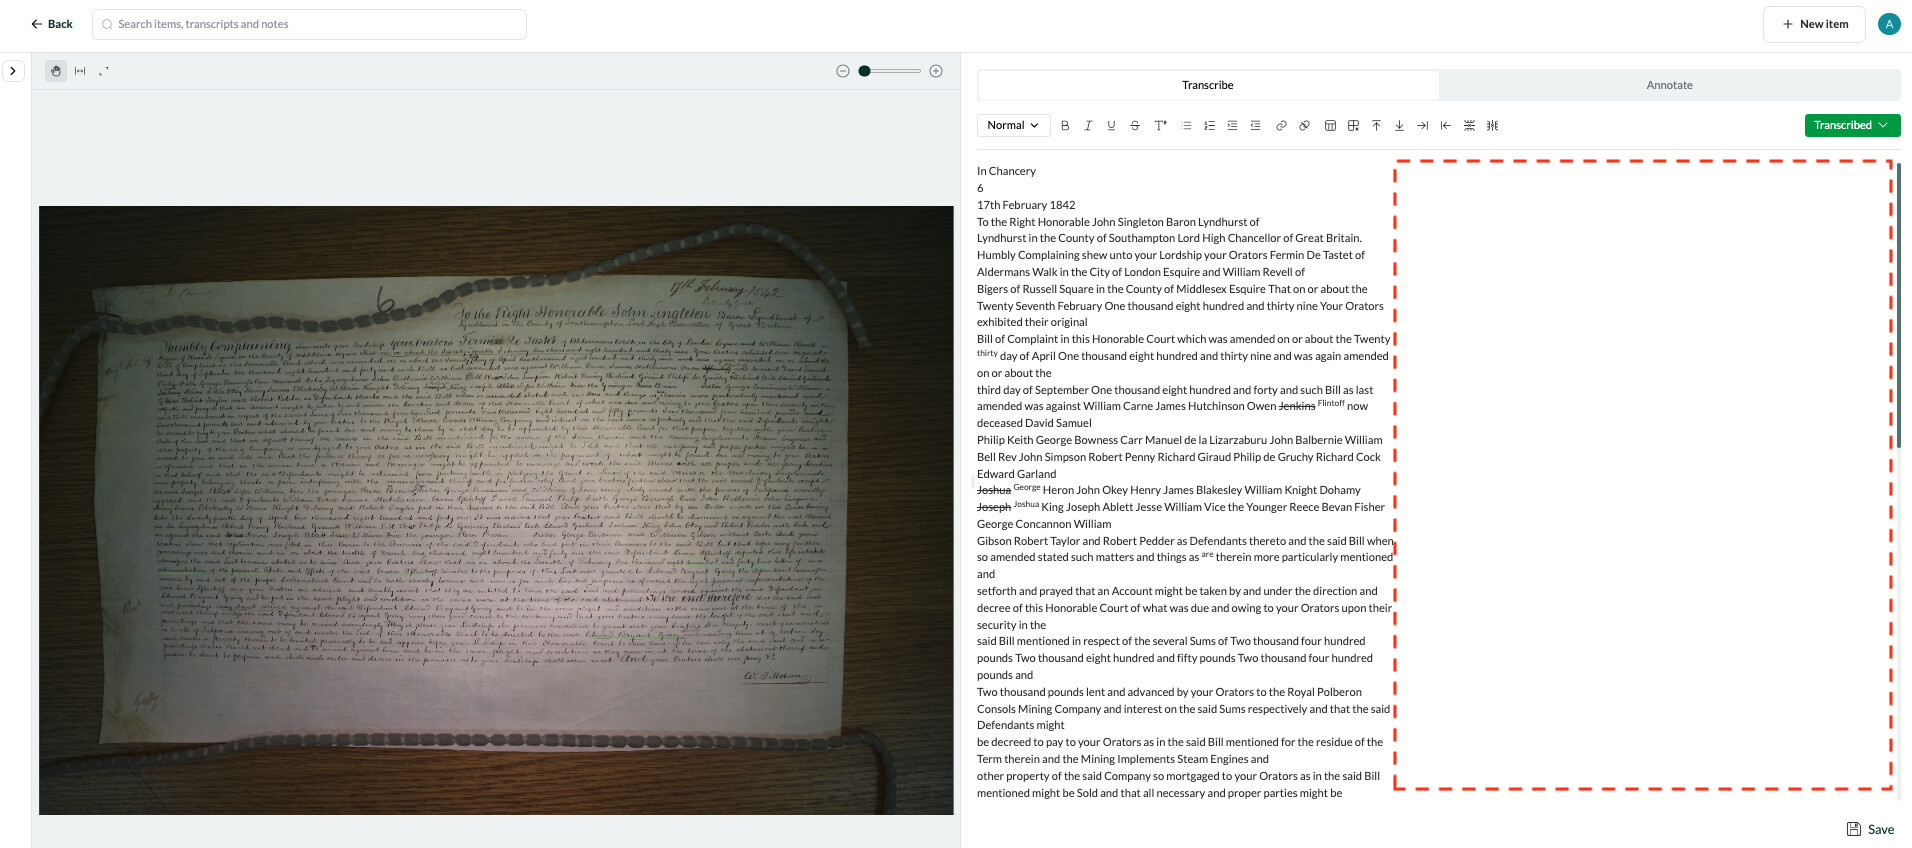Insert a bulleted list
This screenshot has width=1912, height=848.
point(1187,125)
